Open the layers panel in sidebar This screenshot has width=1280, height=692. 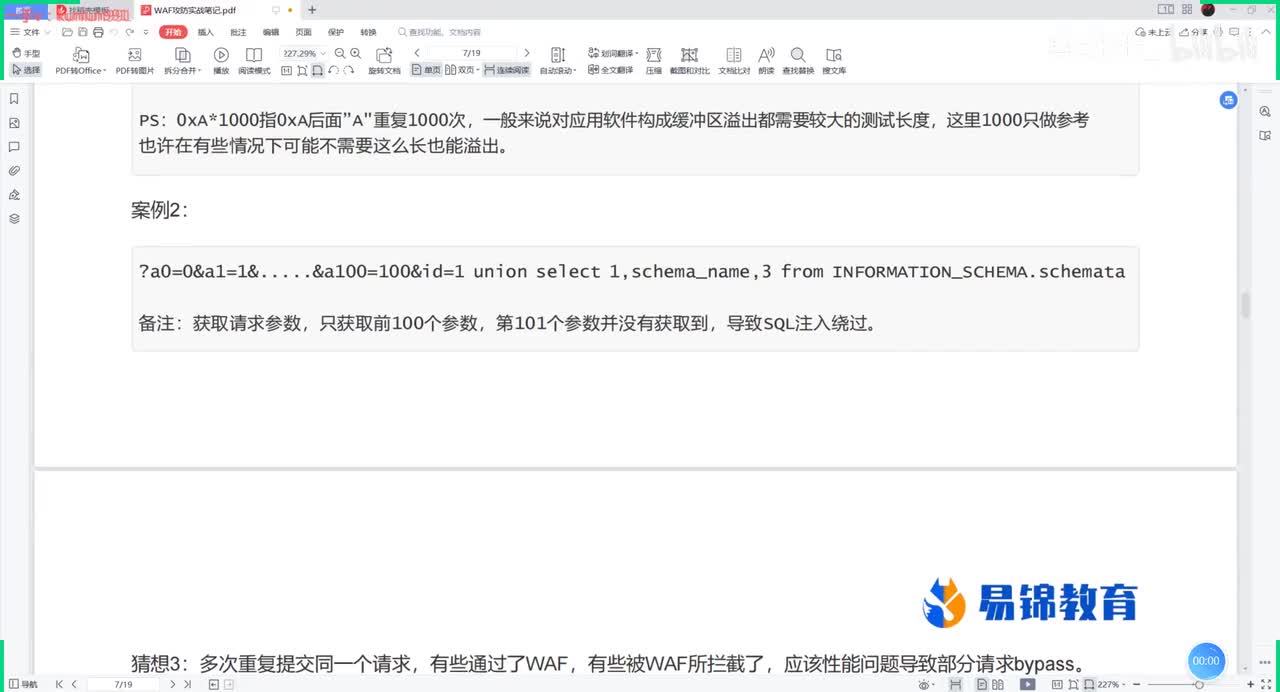(x=14, y=218)
